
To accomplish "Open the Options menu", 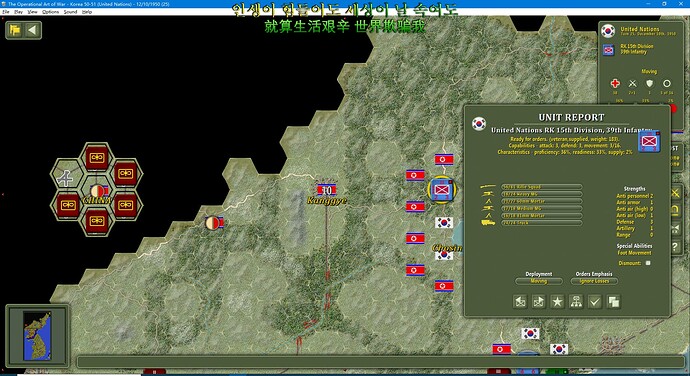I will pyautogui.click(x=50, y=12).
